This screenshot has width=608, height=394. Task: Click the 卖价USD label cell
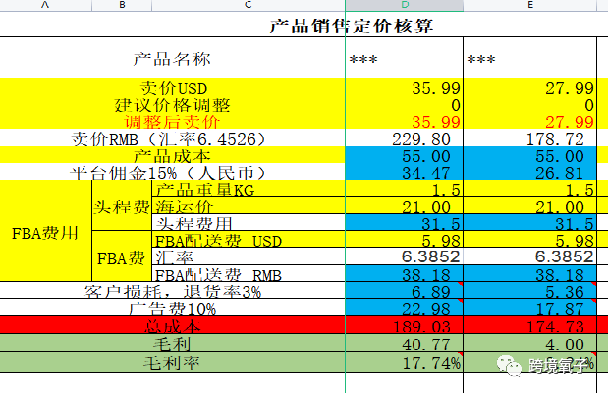pos(173,88)
